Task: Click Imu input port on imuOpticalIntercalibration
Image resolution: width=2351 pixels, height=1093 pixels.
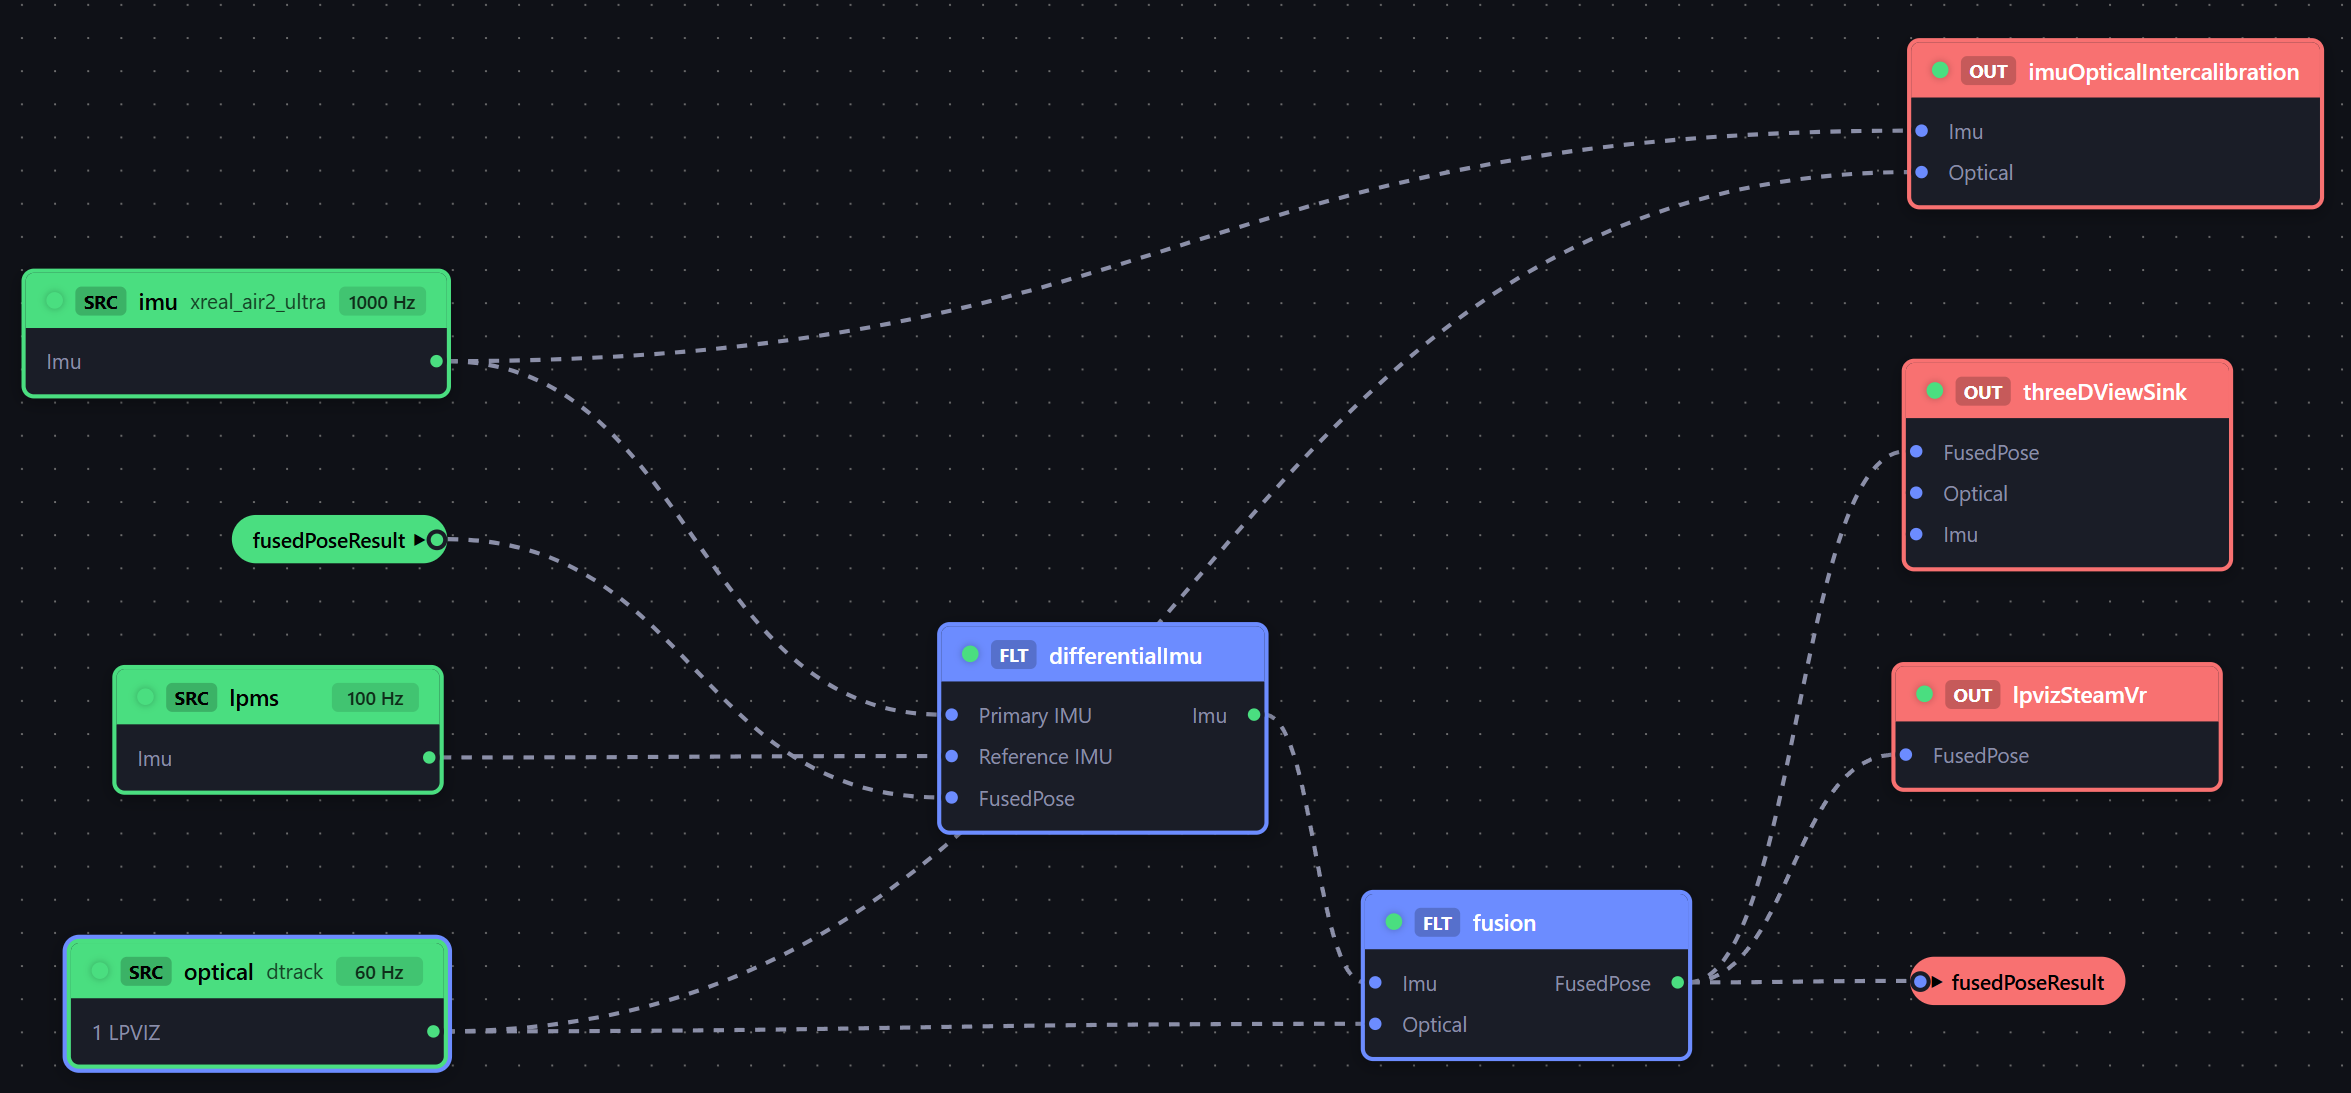Action: tap(1922, 131)
